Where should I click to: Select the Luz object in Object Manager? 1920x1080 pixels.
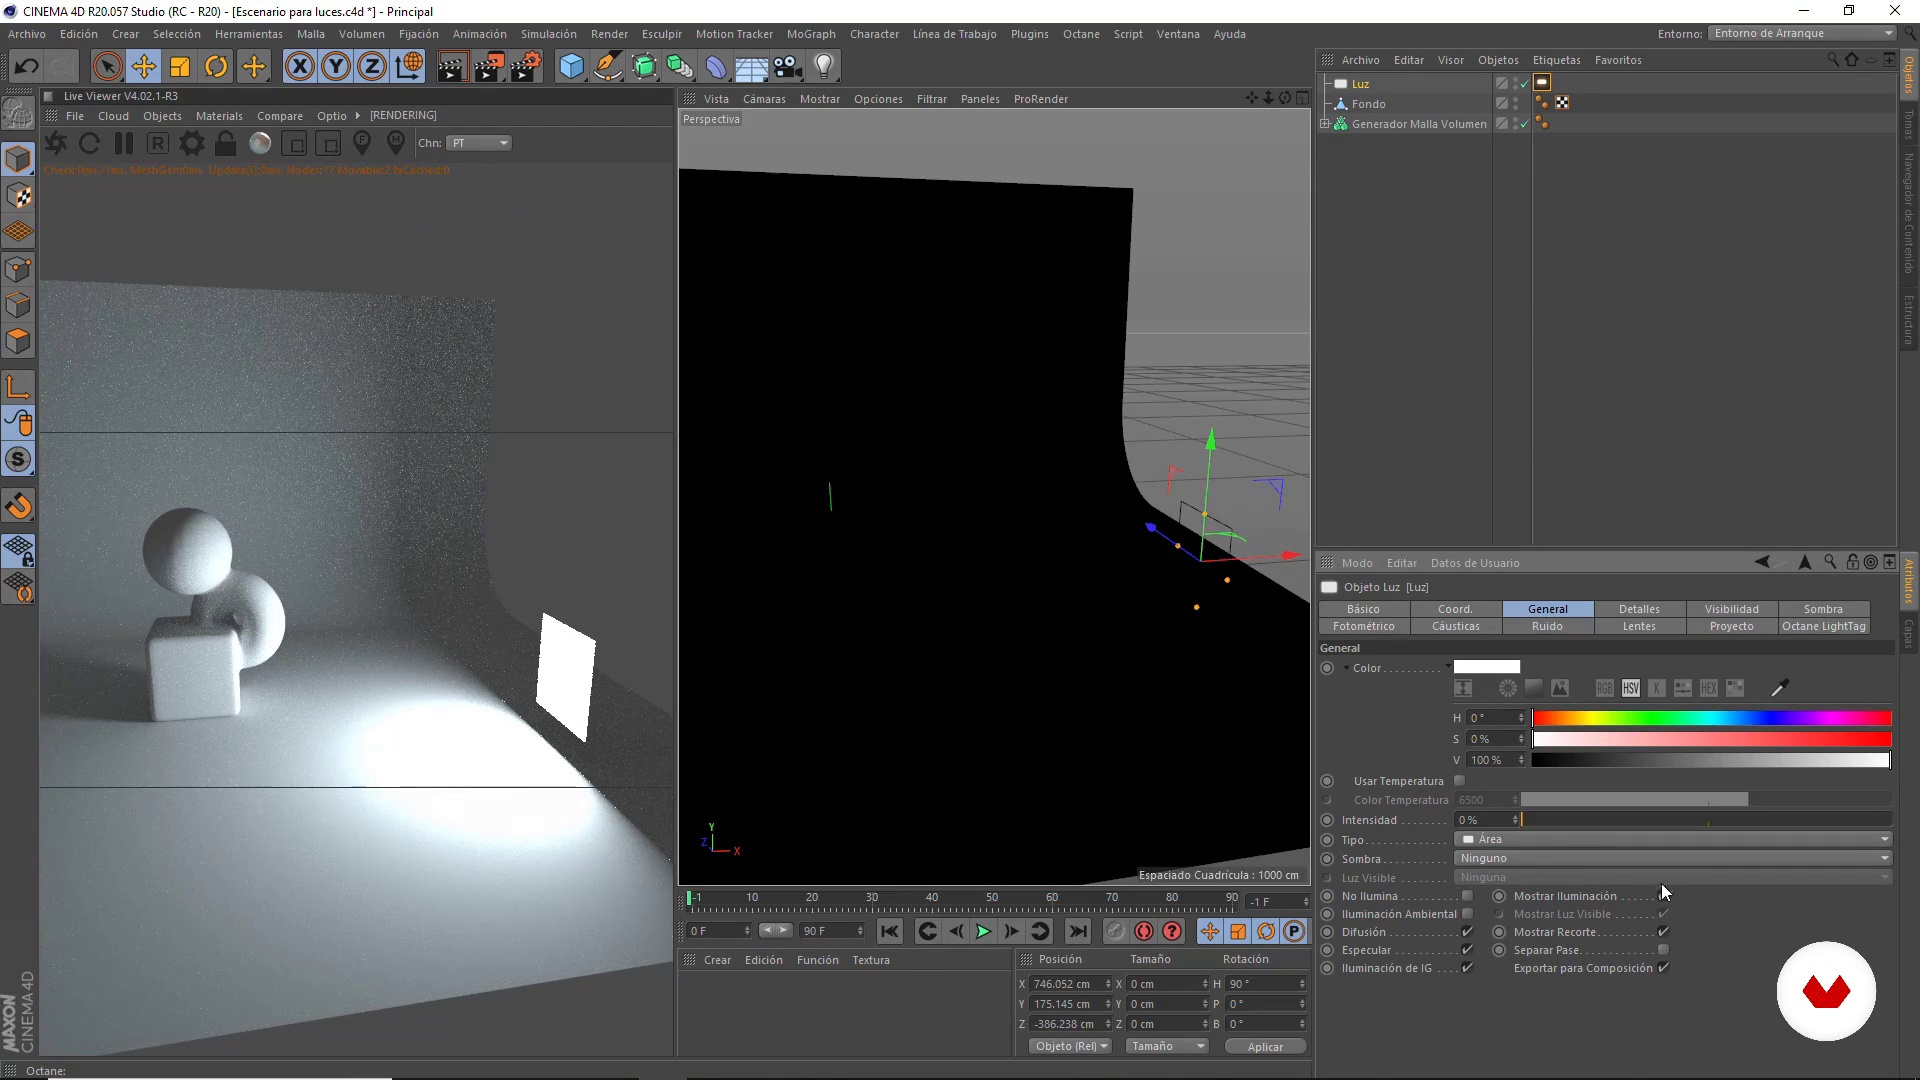1360,84
